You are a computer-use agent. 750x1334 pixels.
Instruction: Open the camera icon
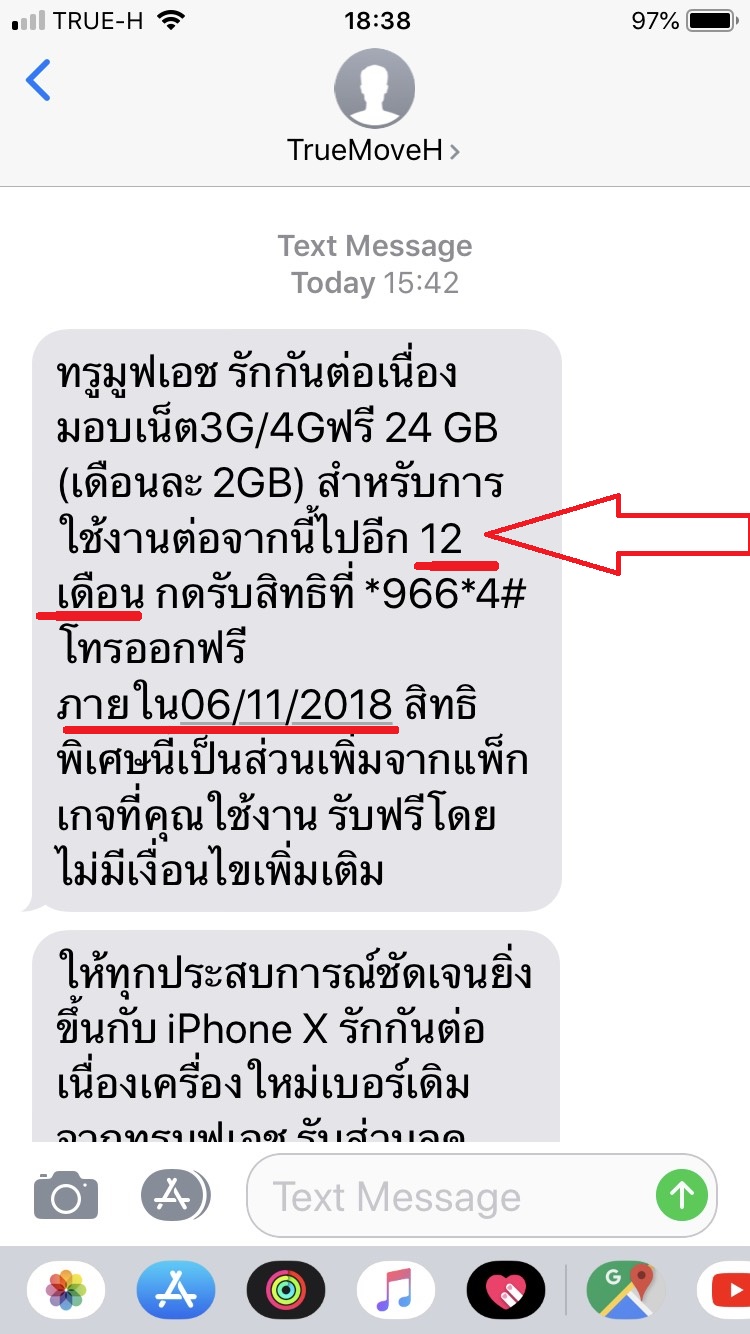[66, 1195]
